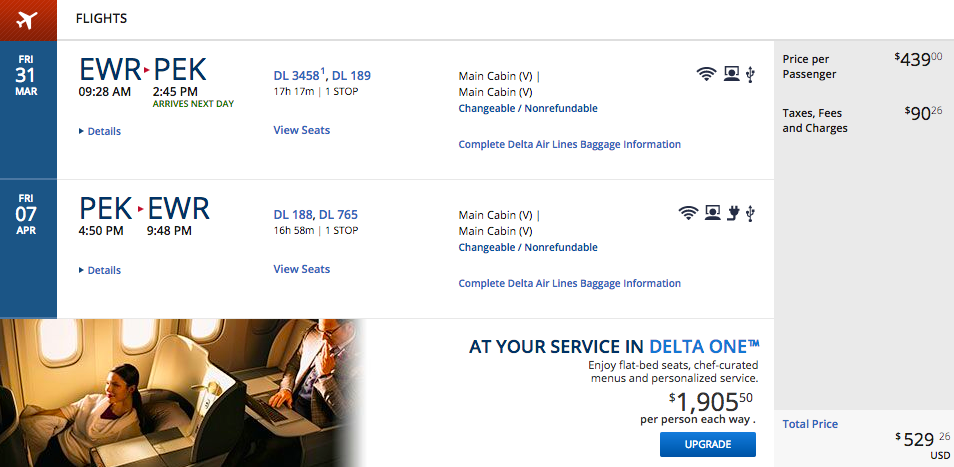The height and width of the screenshot is (467, 954).
Task: Open flight number DL 3458 link
Action: coord(297,75)
